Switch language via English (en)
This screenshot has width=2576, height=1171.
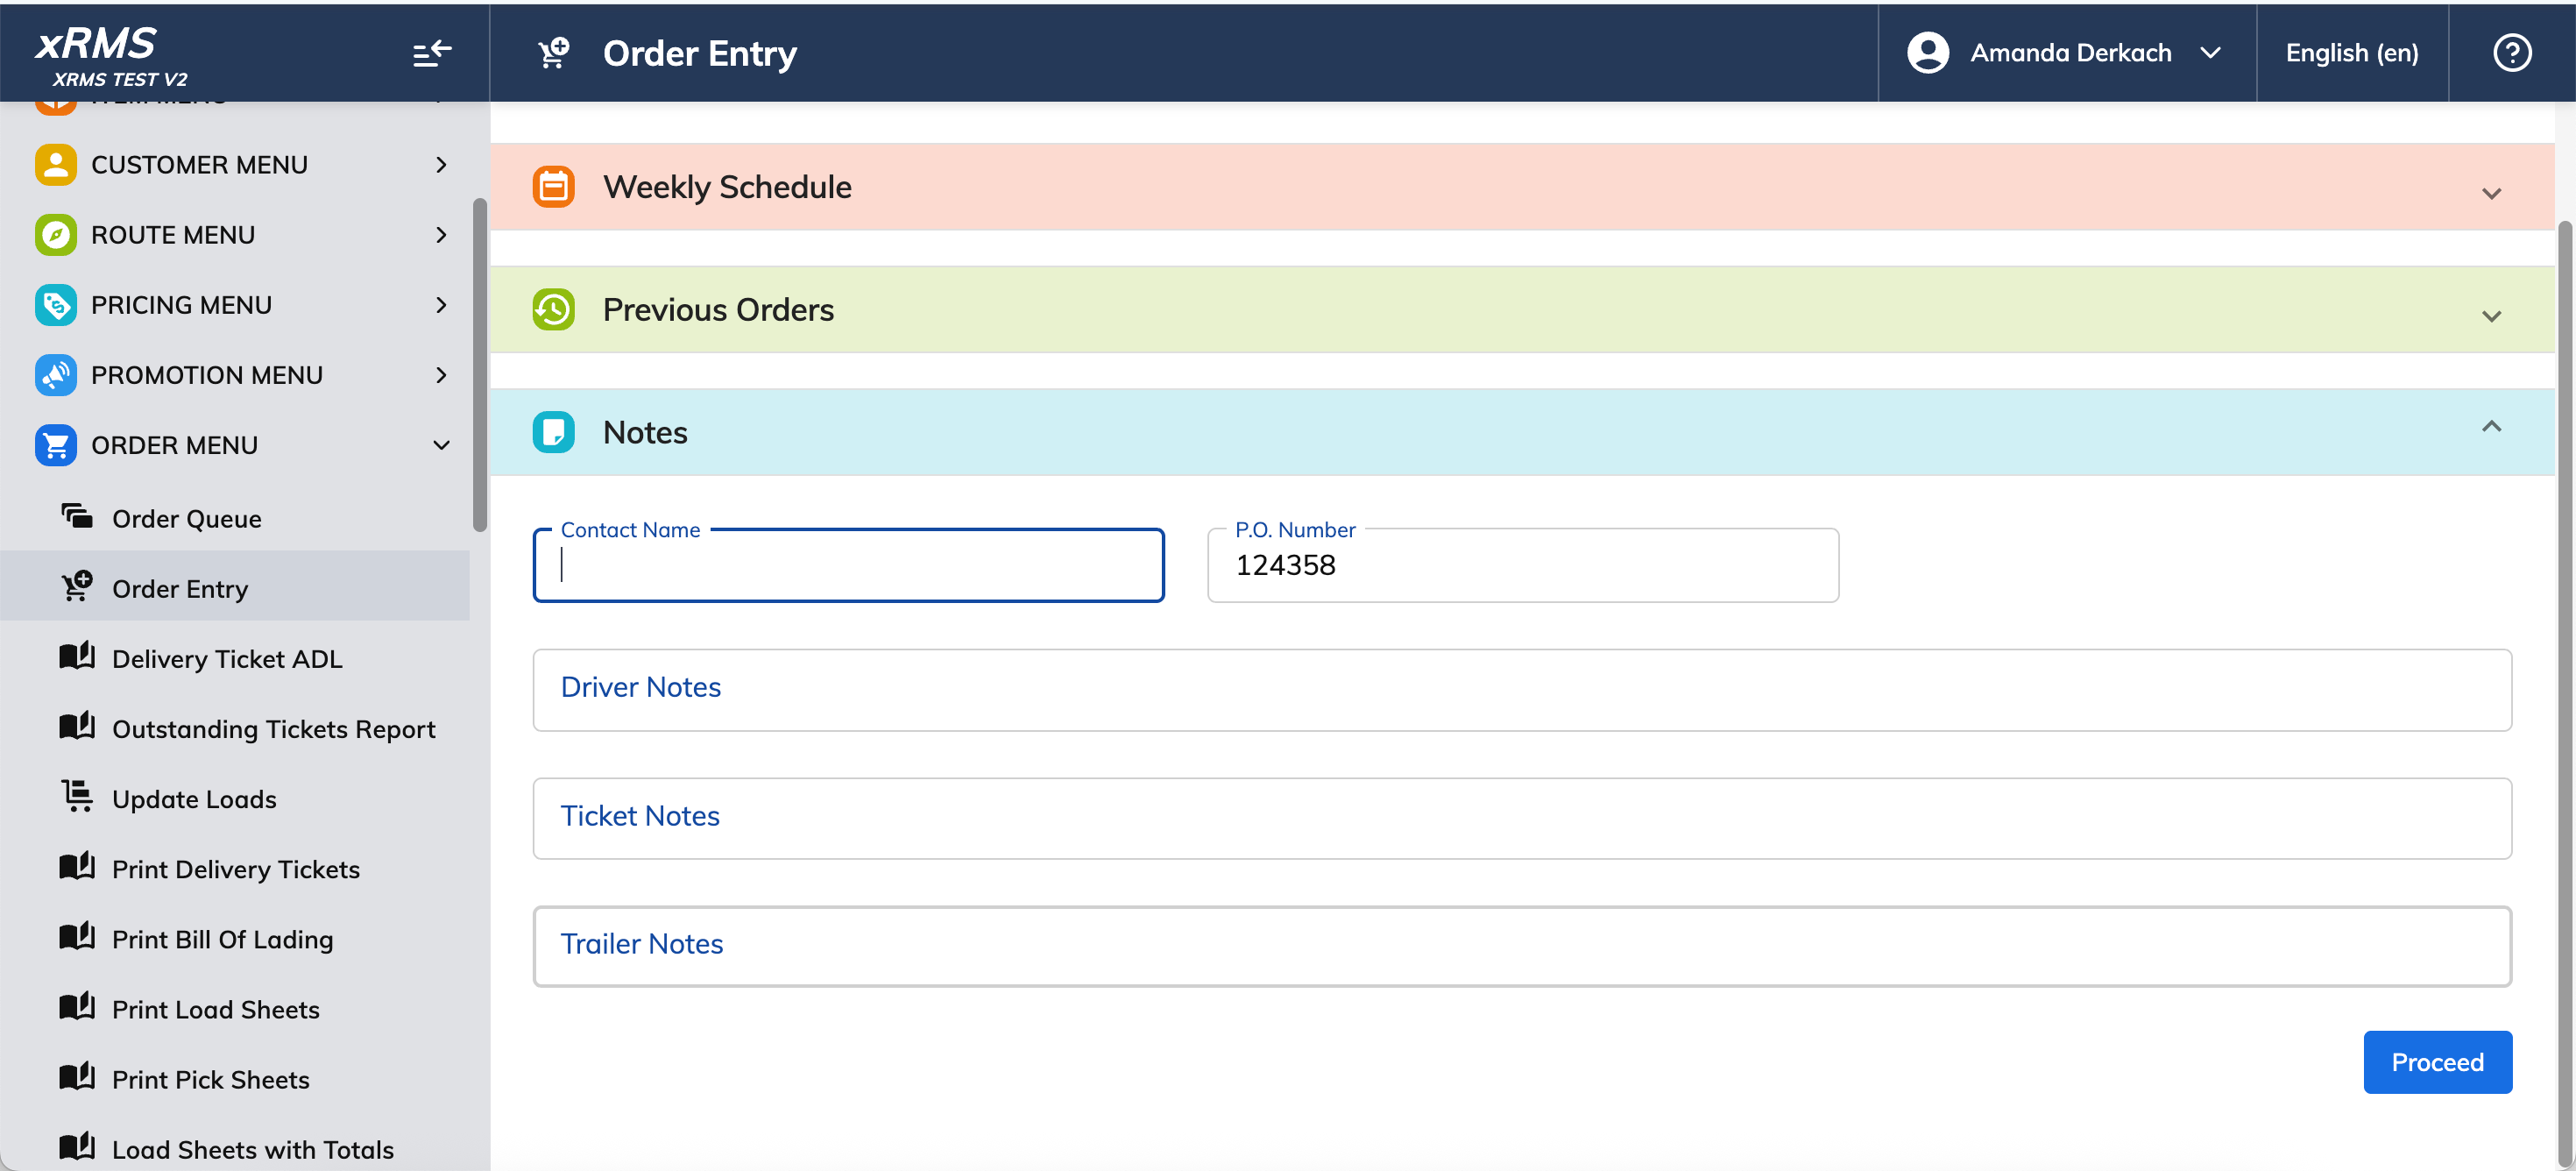[2351, 53]
